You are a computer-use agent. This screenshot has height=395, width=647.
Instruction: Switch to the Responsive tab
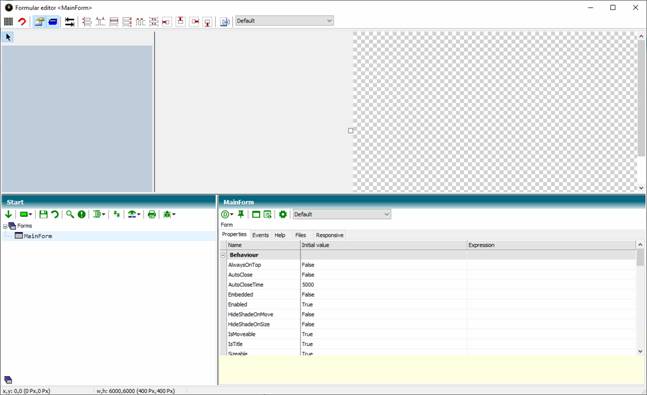[x=330, y=235]
